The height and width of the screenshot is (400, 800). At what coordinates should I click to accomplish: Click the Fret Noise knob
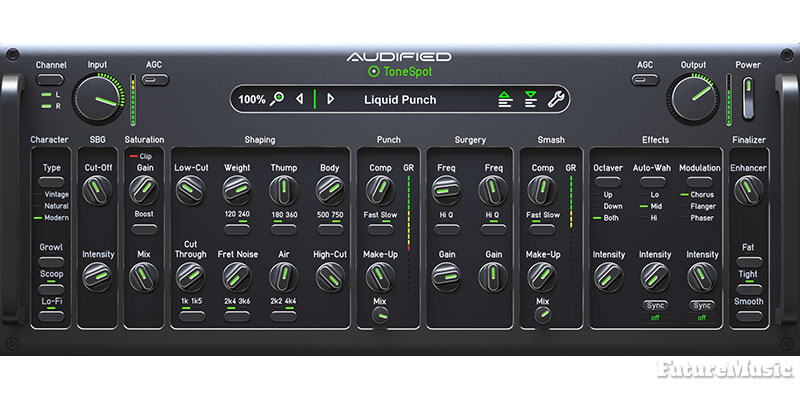237,277
